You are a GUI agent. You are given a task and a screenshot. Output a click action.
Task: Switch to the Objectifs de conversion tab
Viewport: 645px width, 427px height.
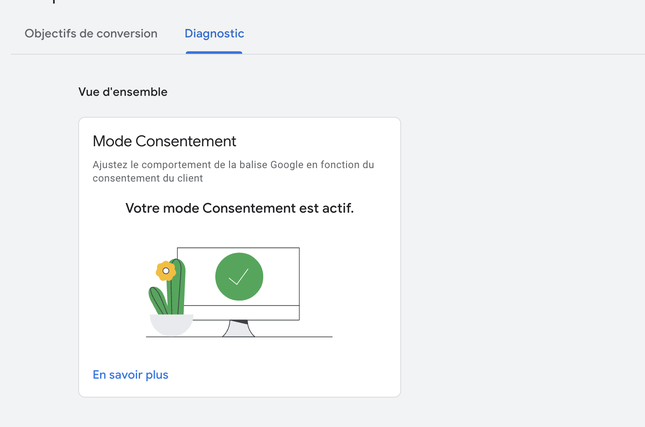click(91, 34)
